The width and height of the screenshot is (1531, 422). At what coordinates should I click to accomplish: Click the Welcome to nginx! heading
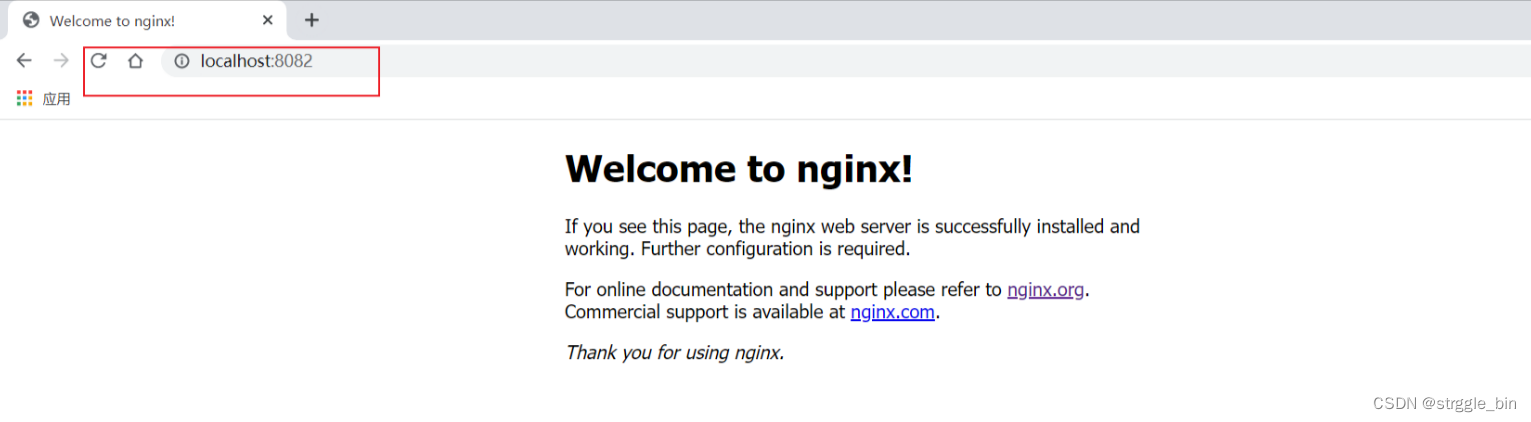[x=739, y=169]
